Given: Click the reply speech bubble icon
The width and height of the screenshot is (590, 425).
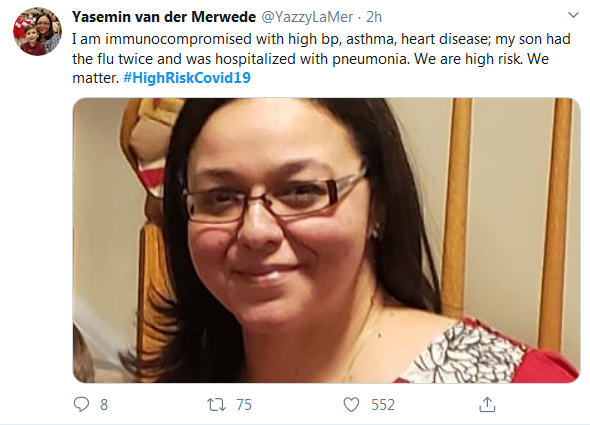Looking at the screenshot, I should tap(81, 405).
